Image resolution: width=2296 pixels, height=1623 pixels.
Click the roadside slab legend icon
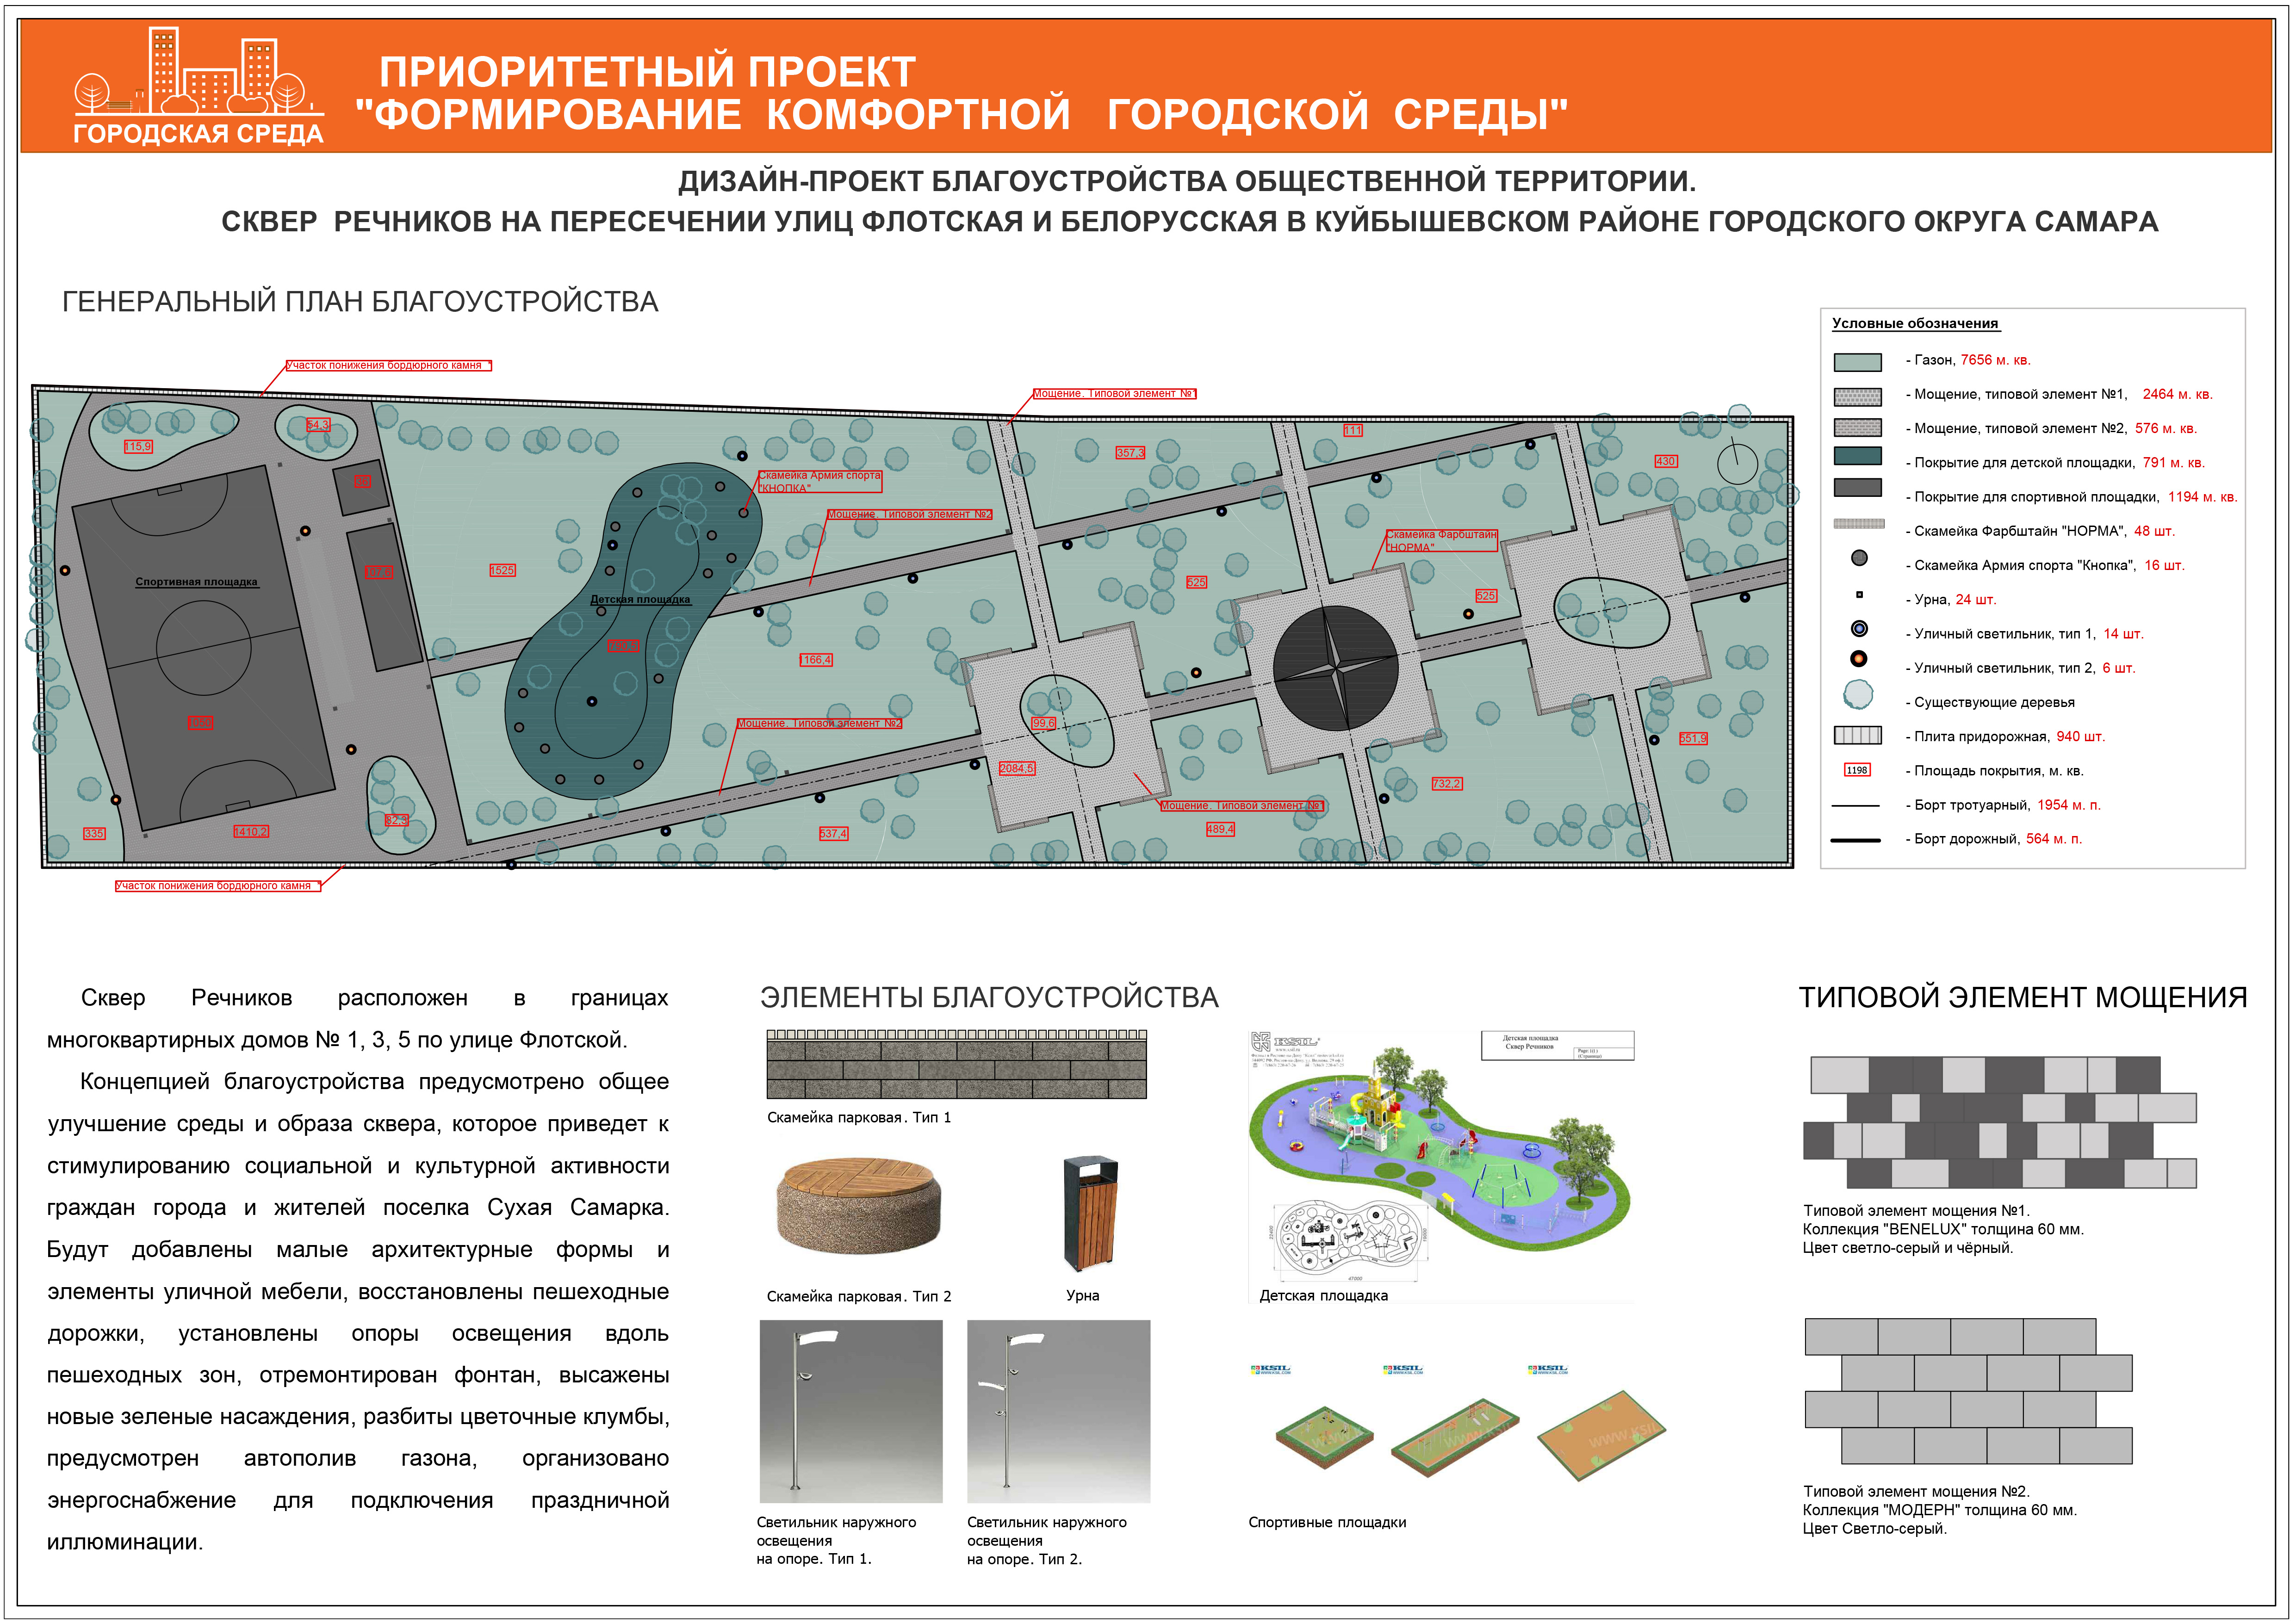pos(1857,736)
